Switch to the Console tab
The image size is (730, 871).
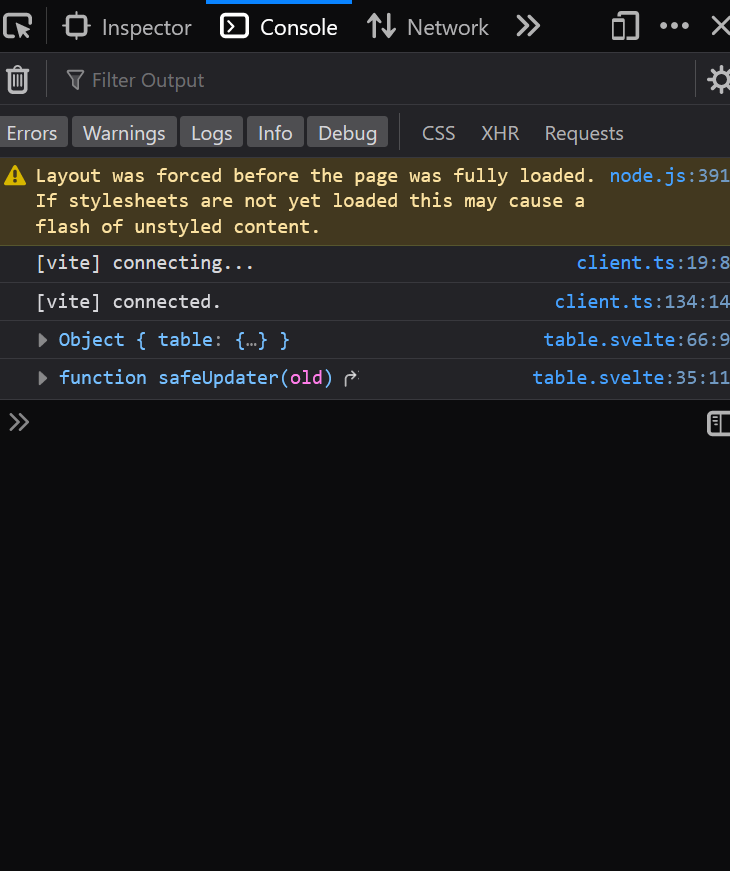click(x=279, y=27)
